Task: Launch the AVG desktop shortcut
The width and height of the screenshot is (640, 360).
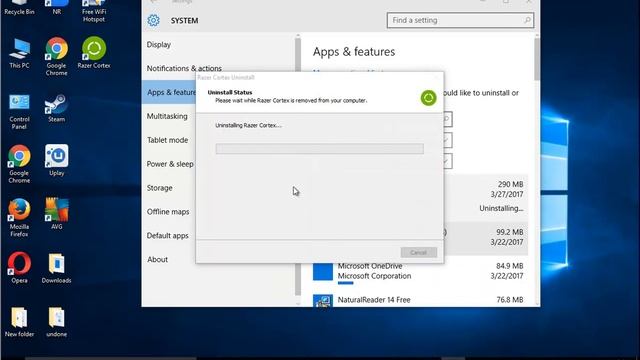Action: (x=56, y=213)
